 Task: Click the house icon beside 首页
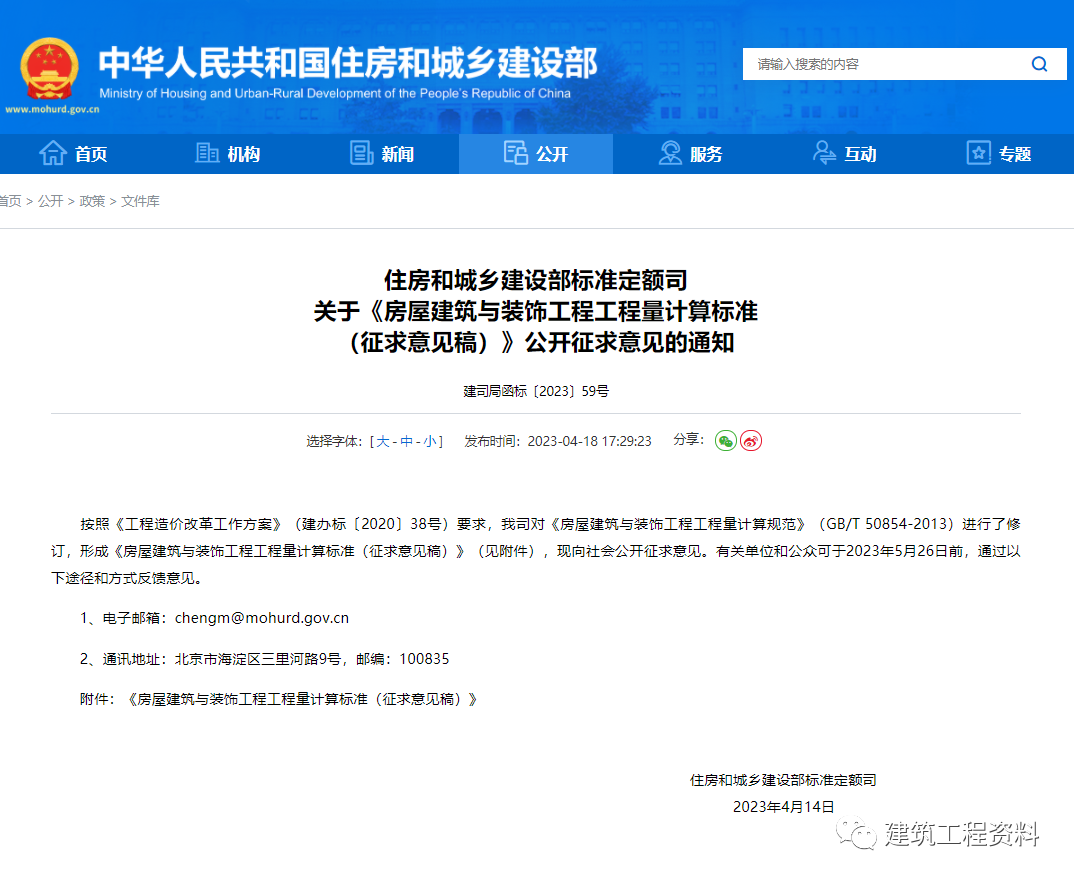pyautogui.click(x=53, y=153)
